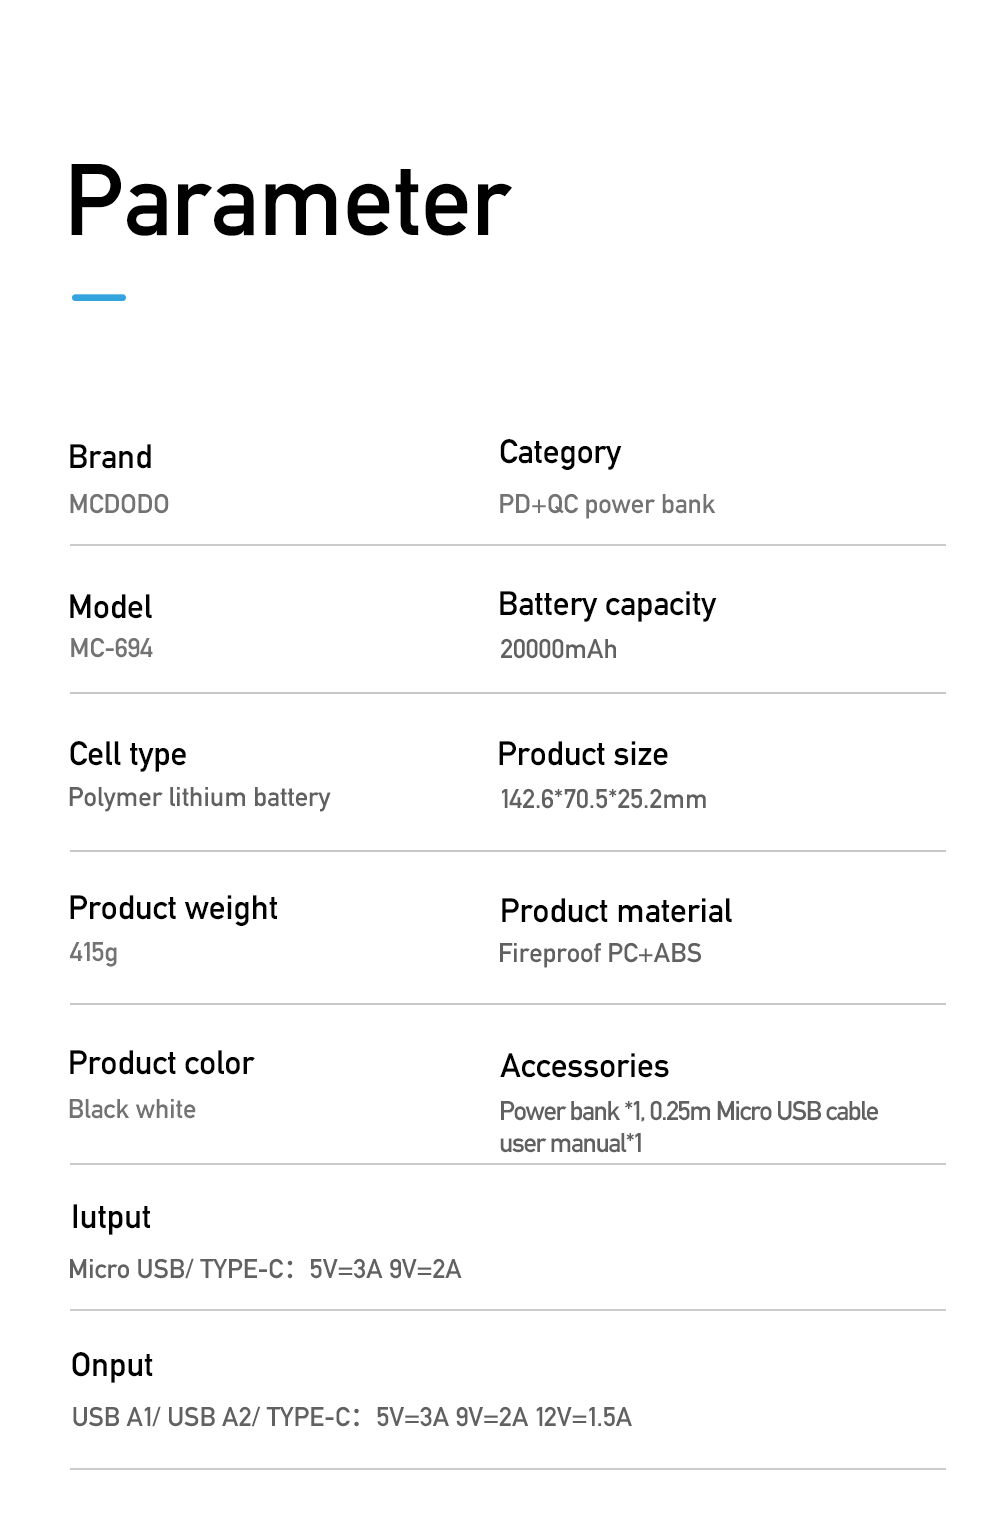
Task: Click the Model label
Action: click(x=110, y=607)
